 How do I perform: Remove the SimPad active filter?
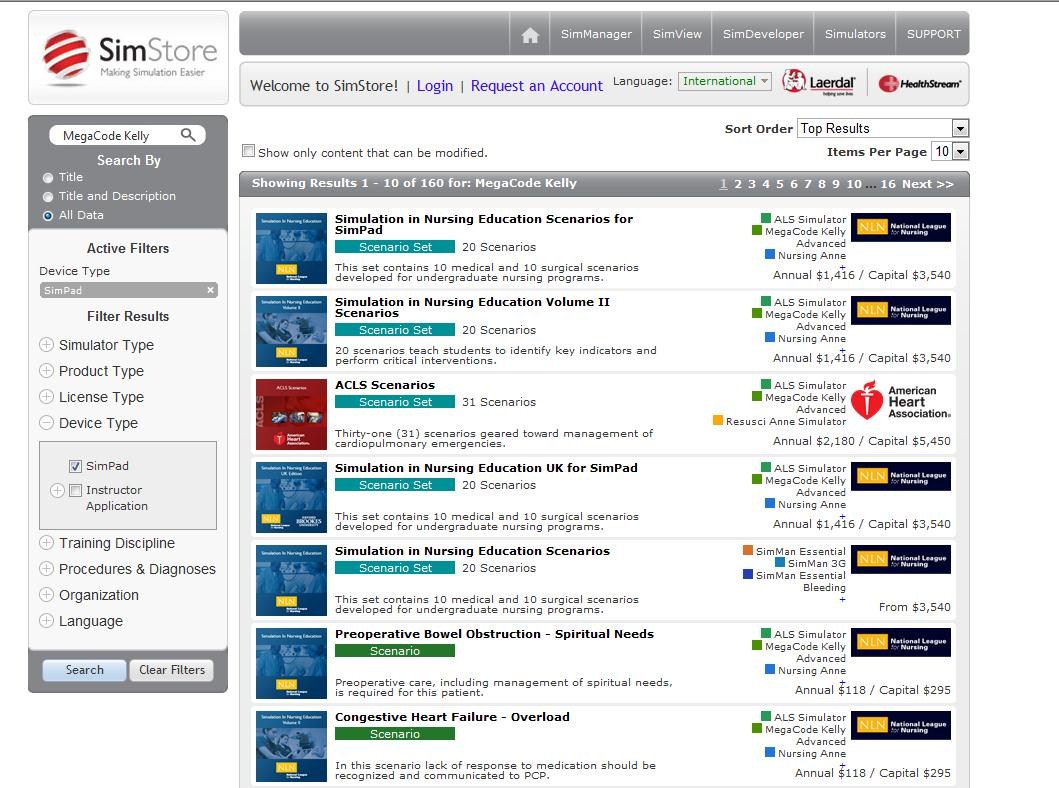click(211, 290)
